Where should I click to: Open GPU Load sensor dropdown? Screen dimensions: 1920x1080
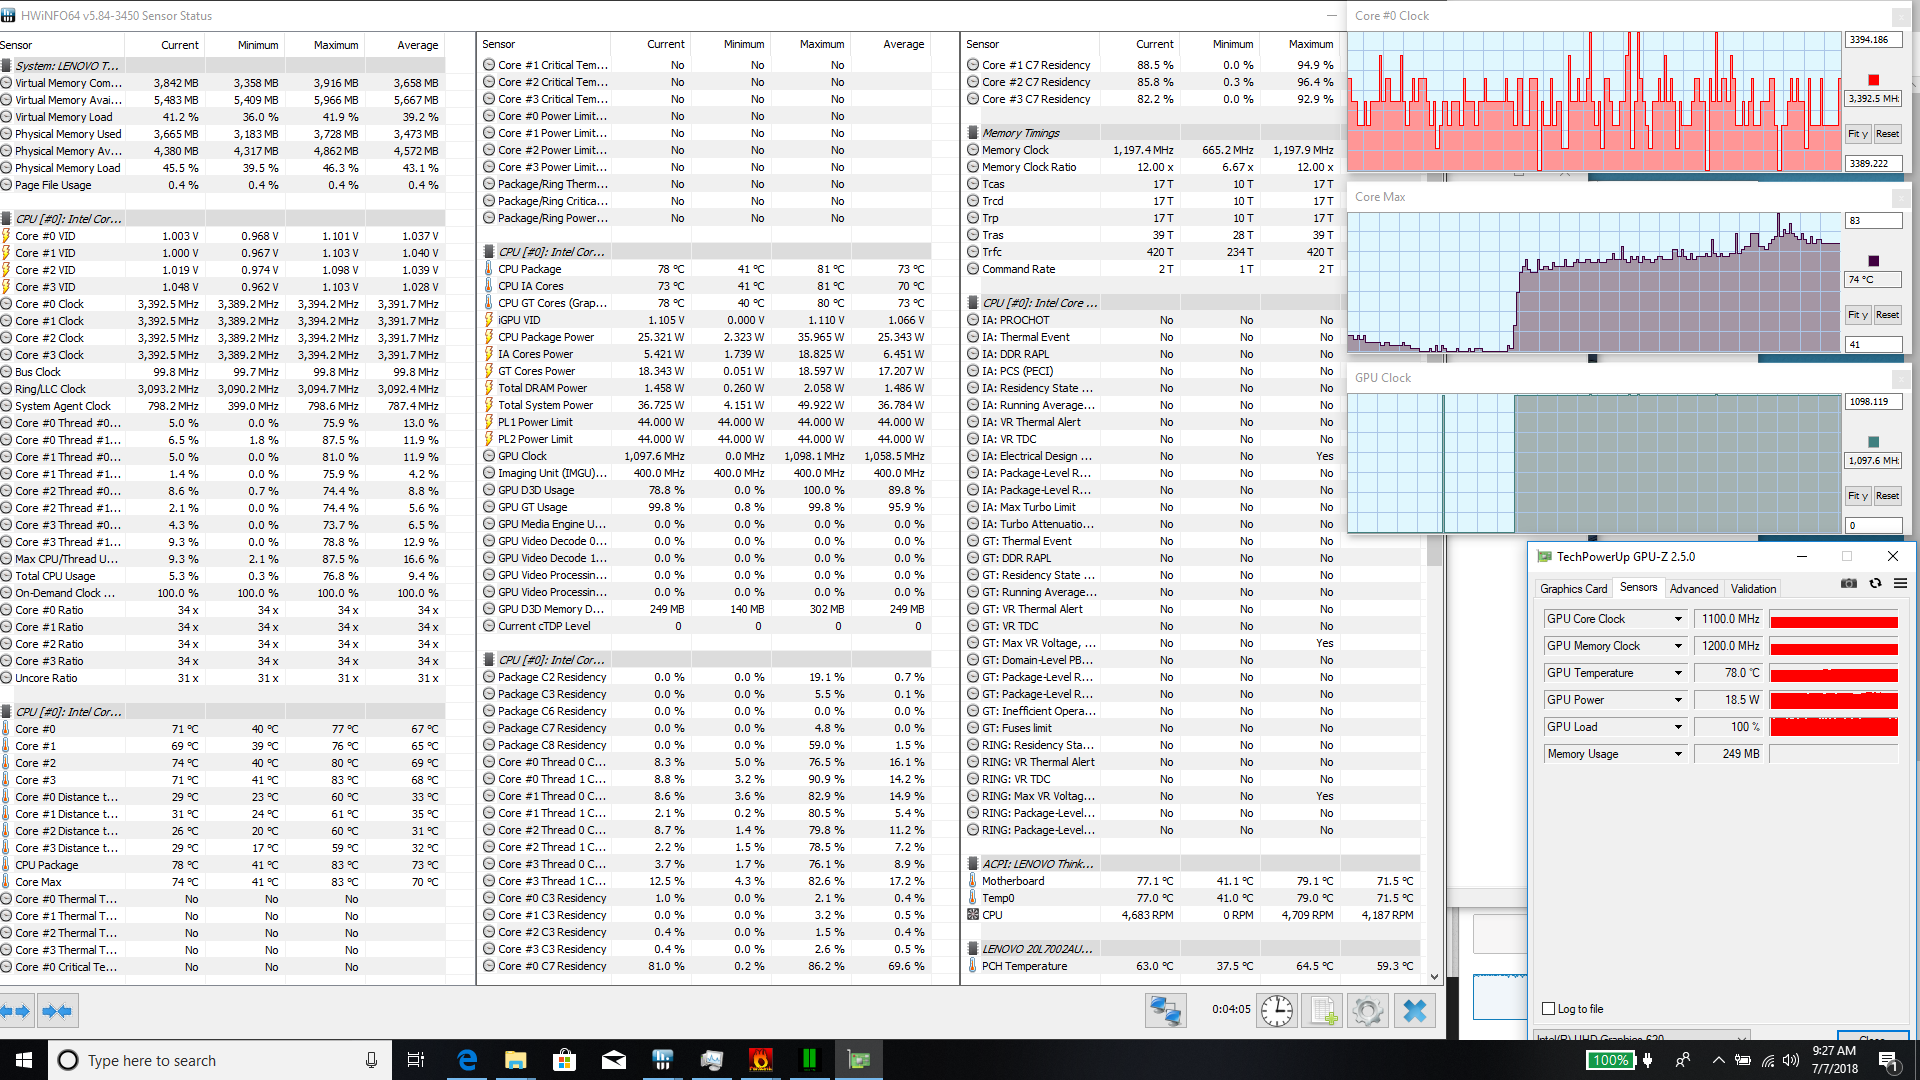click(x=1678, y=727)
